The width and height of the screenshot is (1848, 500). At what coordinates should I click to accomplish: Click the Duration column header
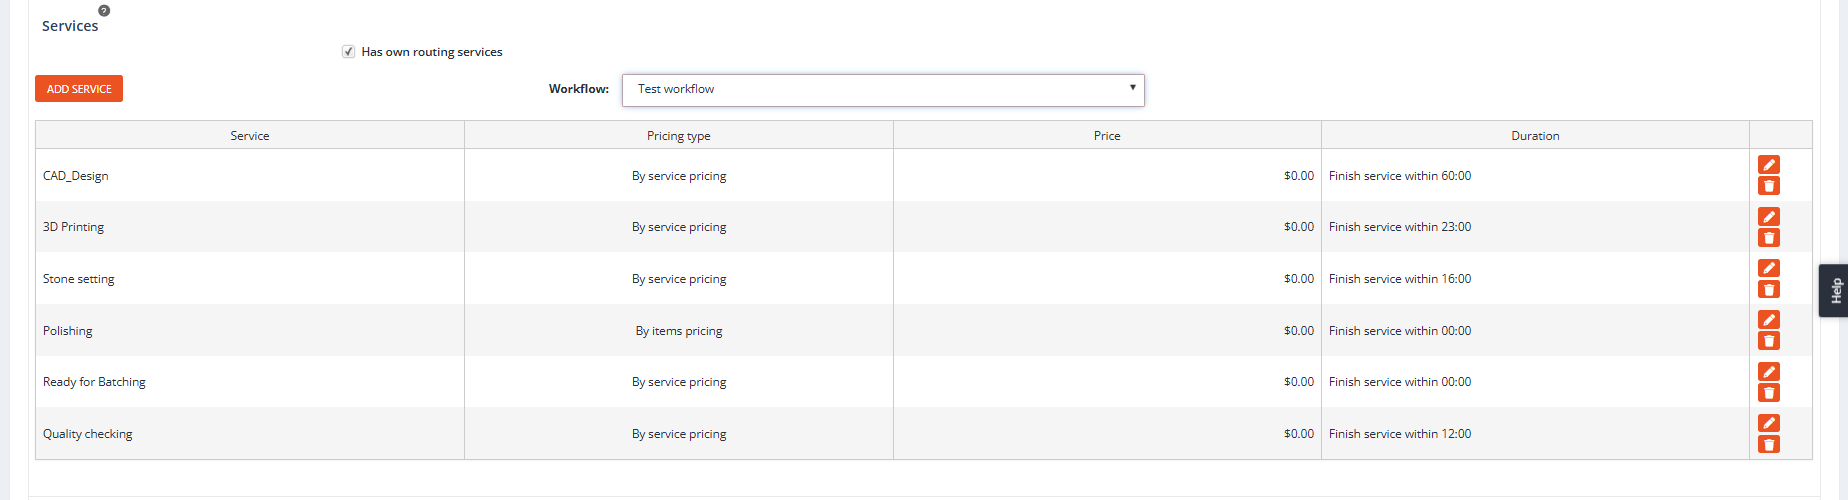click(x=1534, y=136)
